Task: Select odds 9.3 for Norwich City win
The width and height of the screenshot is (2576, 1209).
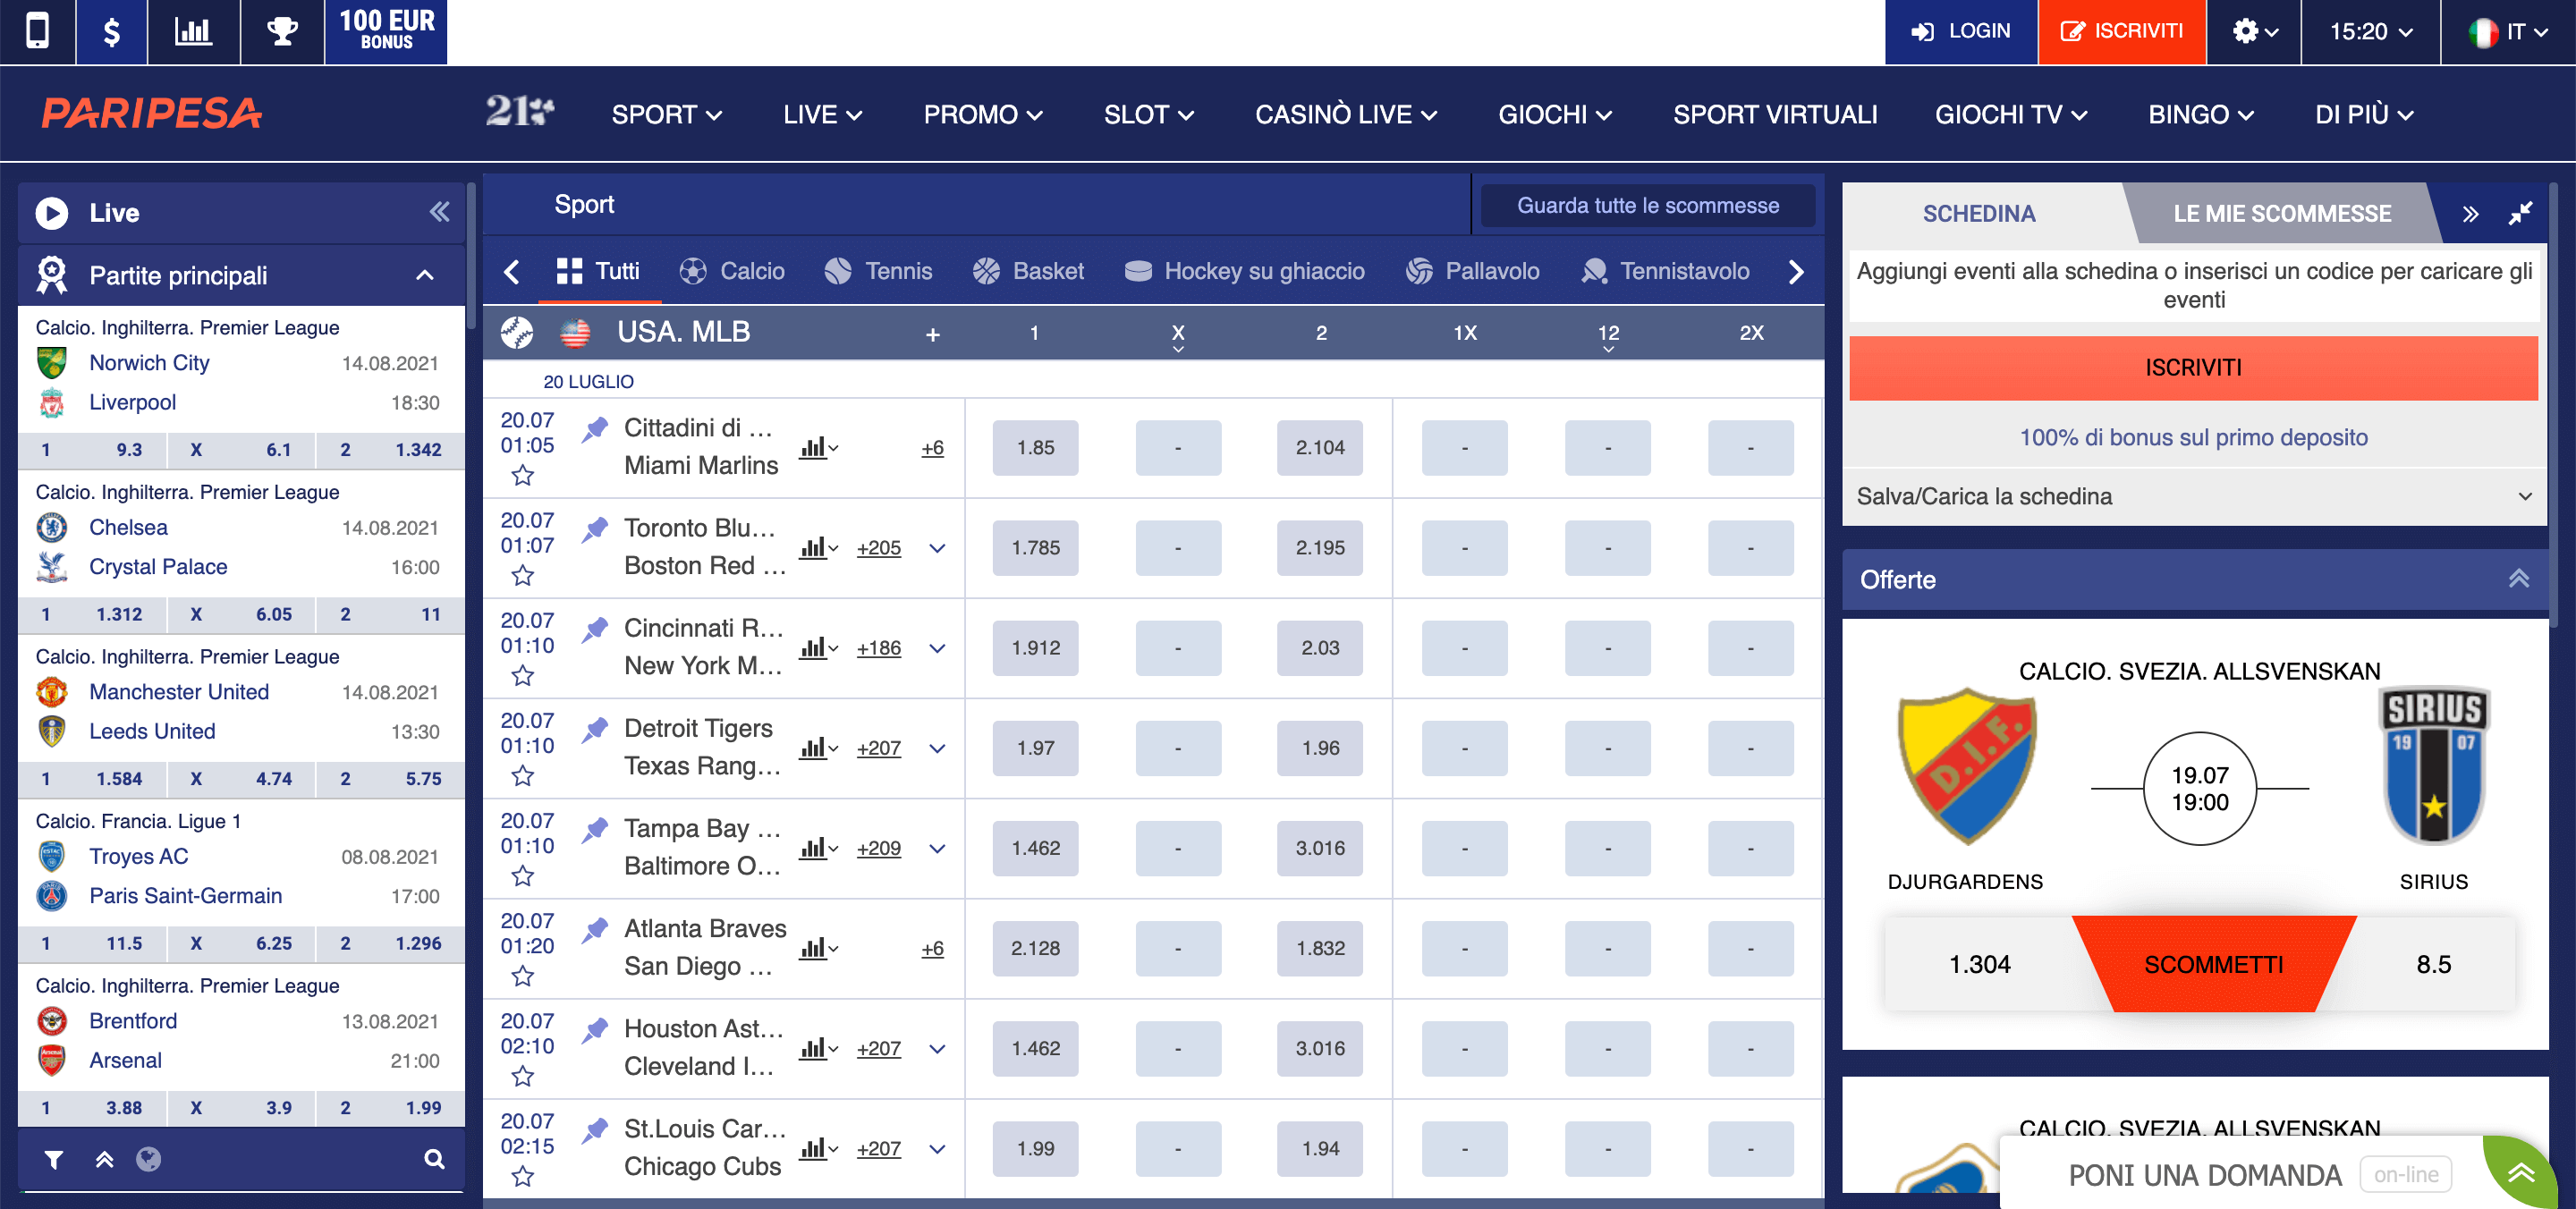Action: click(x=92, y=450)
